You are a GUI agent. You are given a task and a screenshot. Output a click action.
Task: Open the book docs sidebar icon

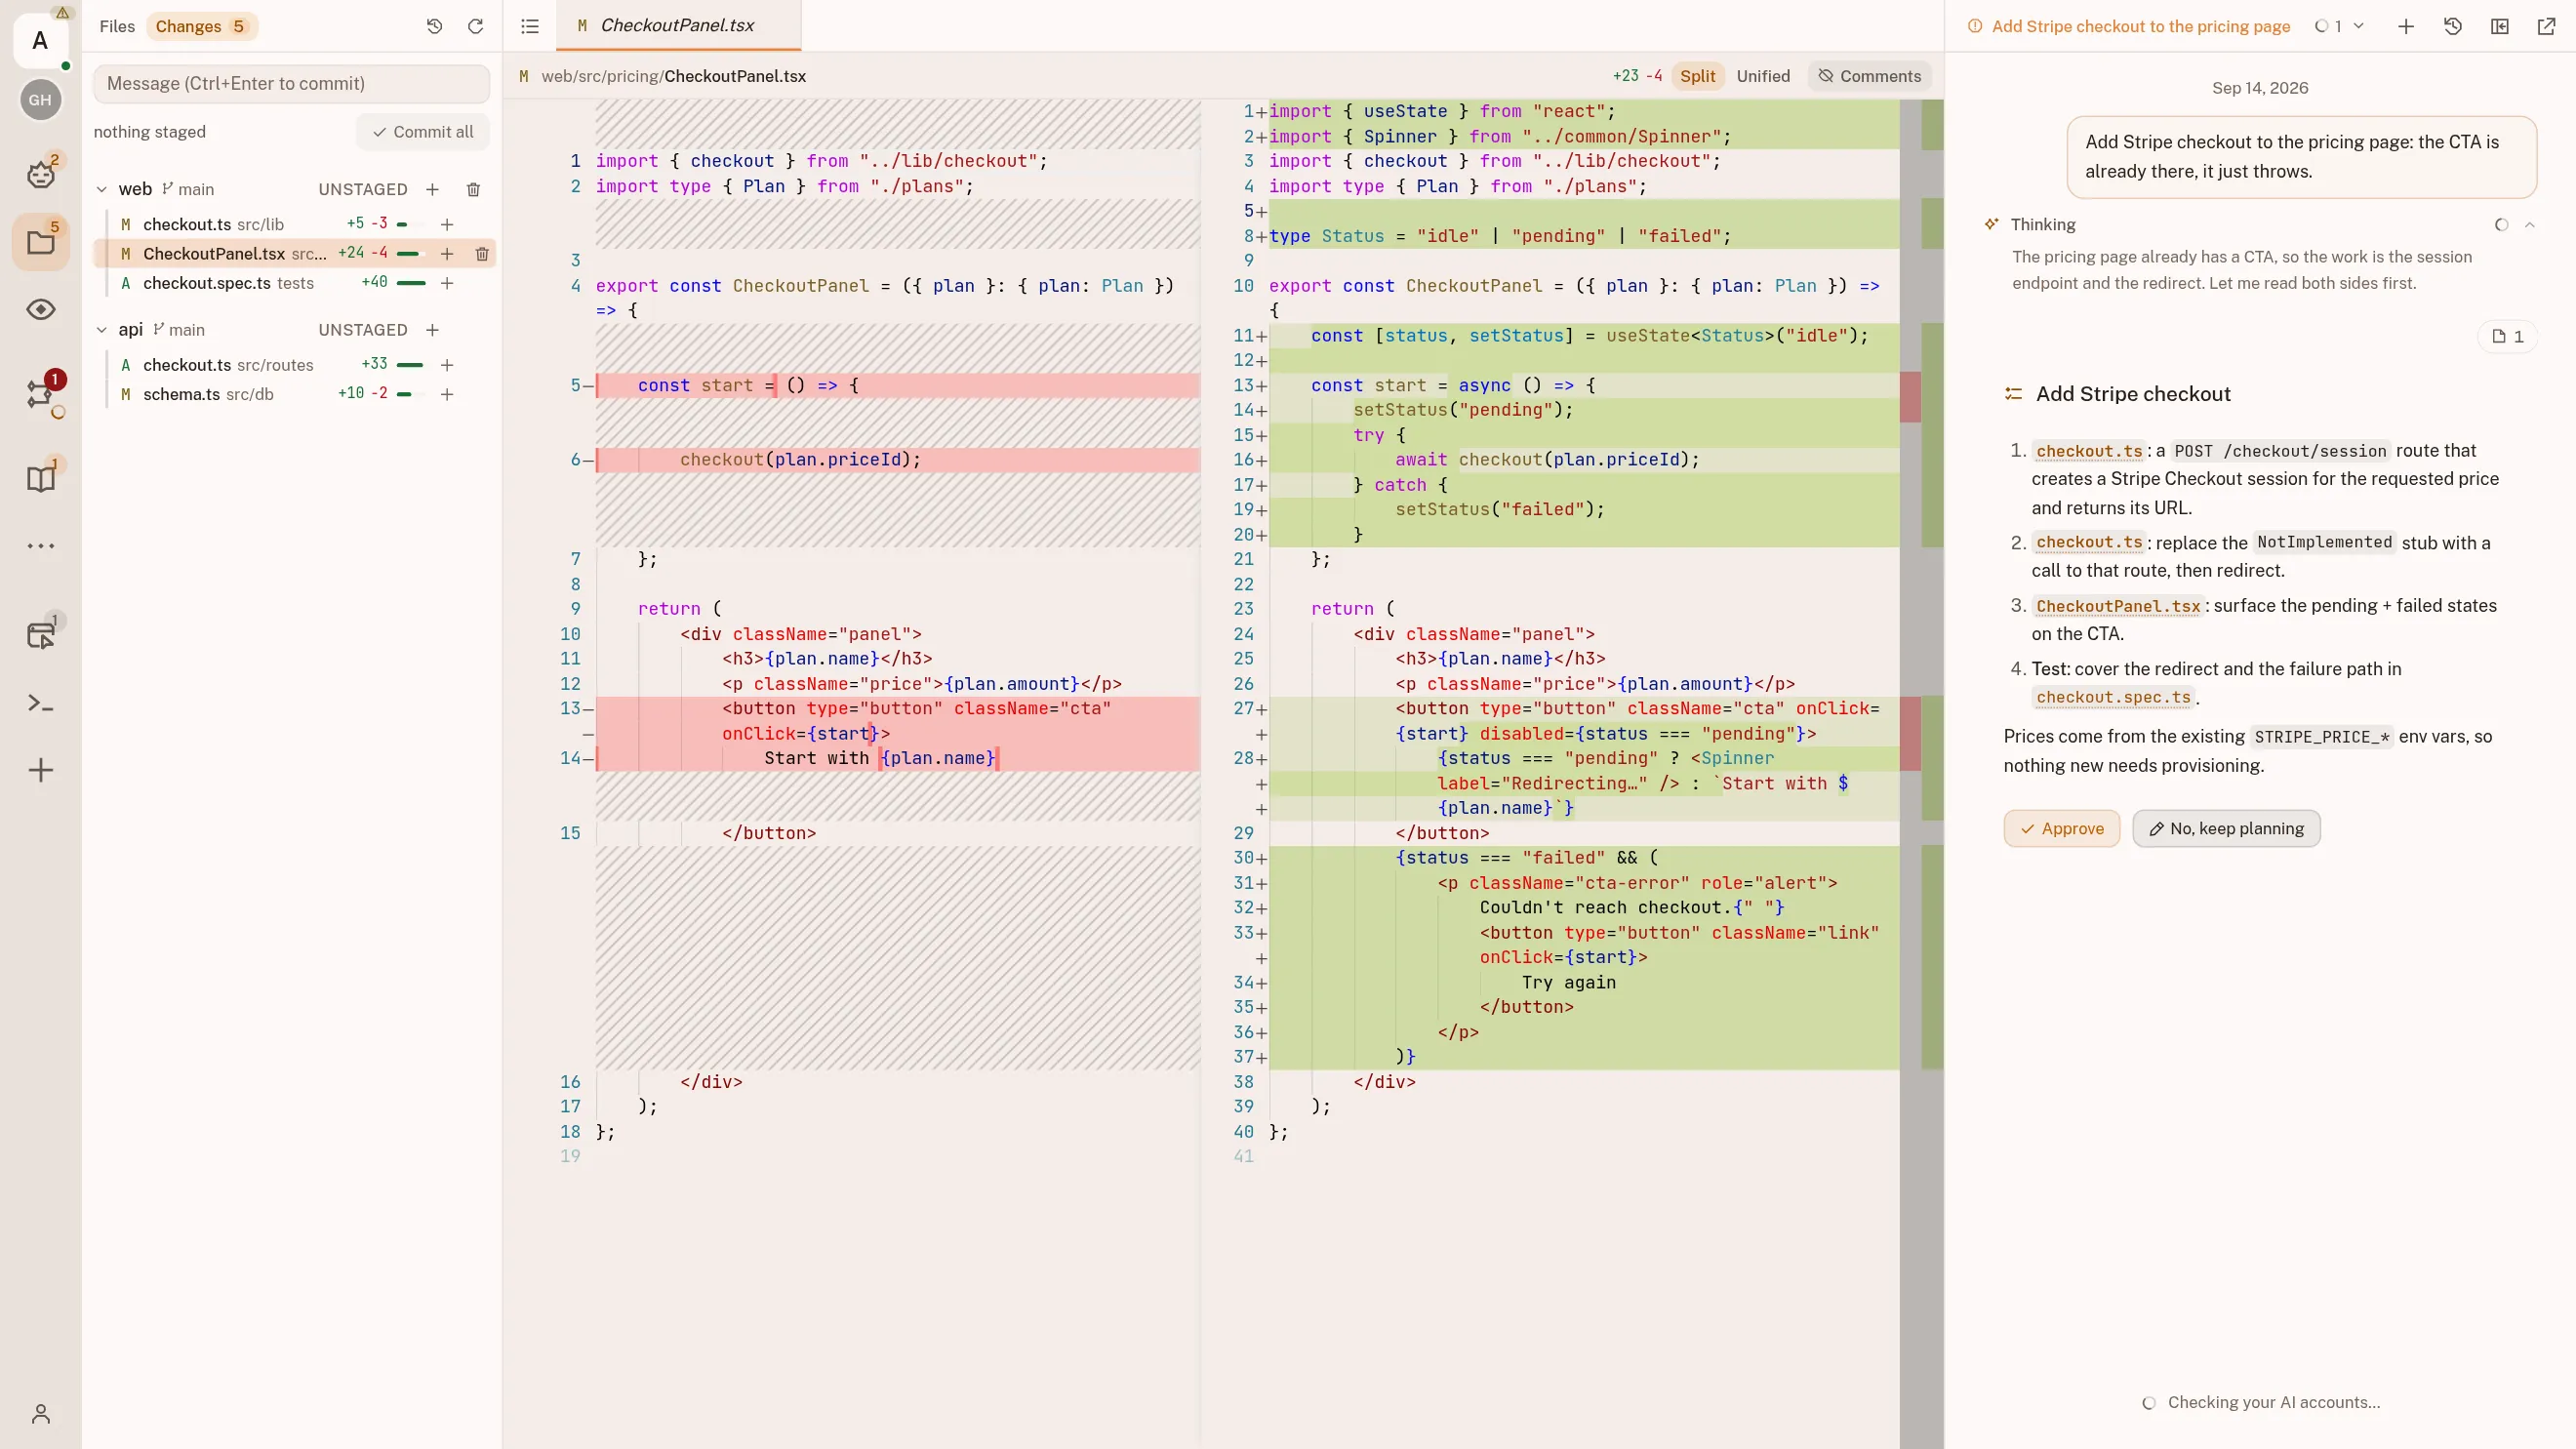click(40, 478)
